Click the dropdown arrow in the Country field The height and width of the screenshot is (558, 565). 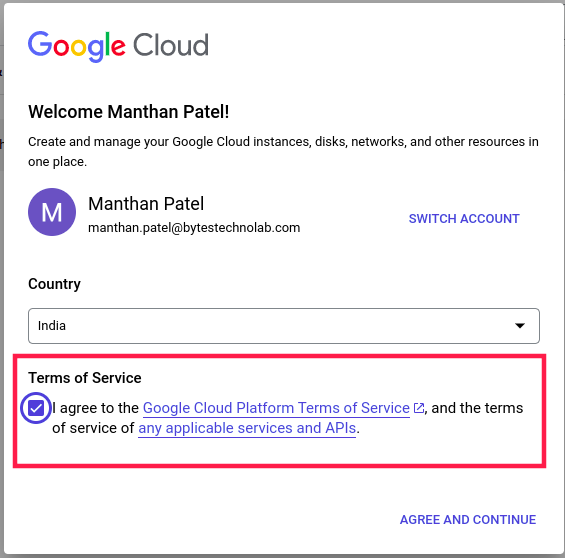click(x=520, y=326)
